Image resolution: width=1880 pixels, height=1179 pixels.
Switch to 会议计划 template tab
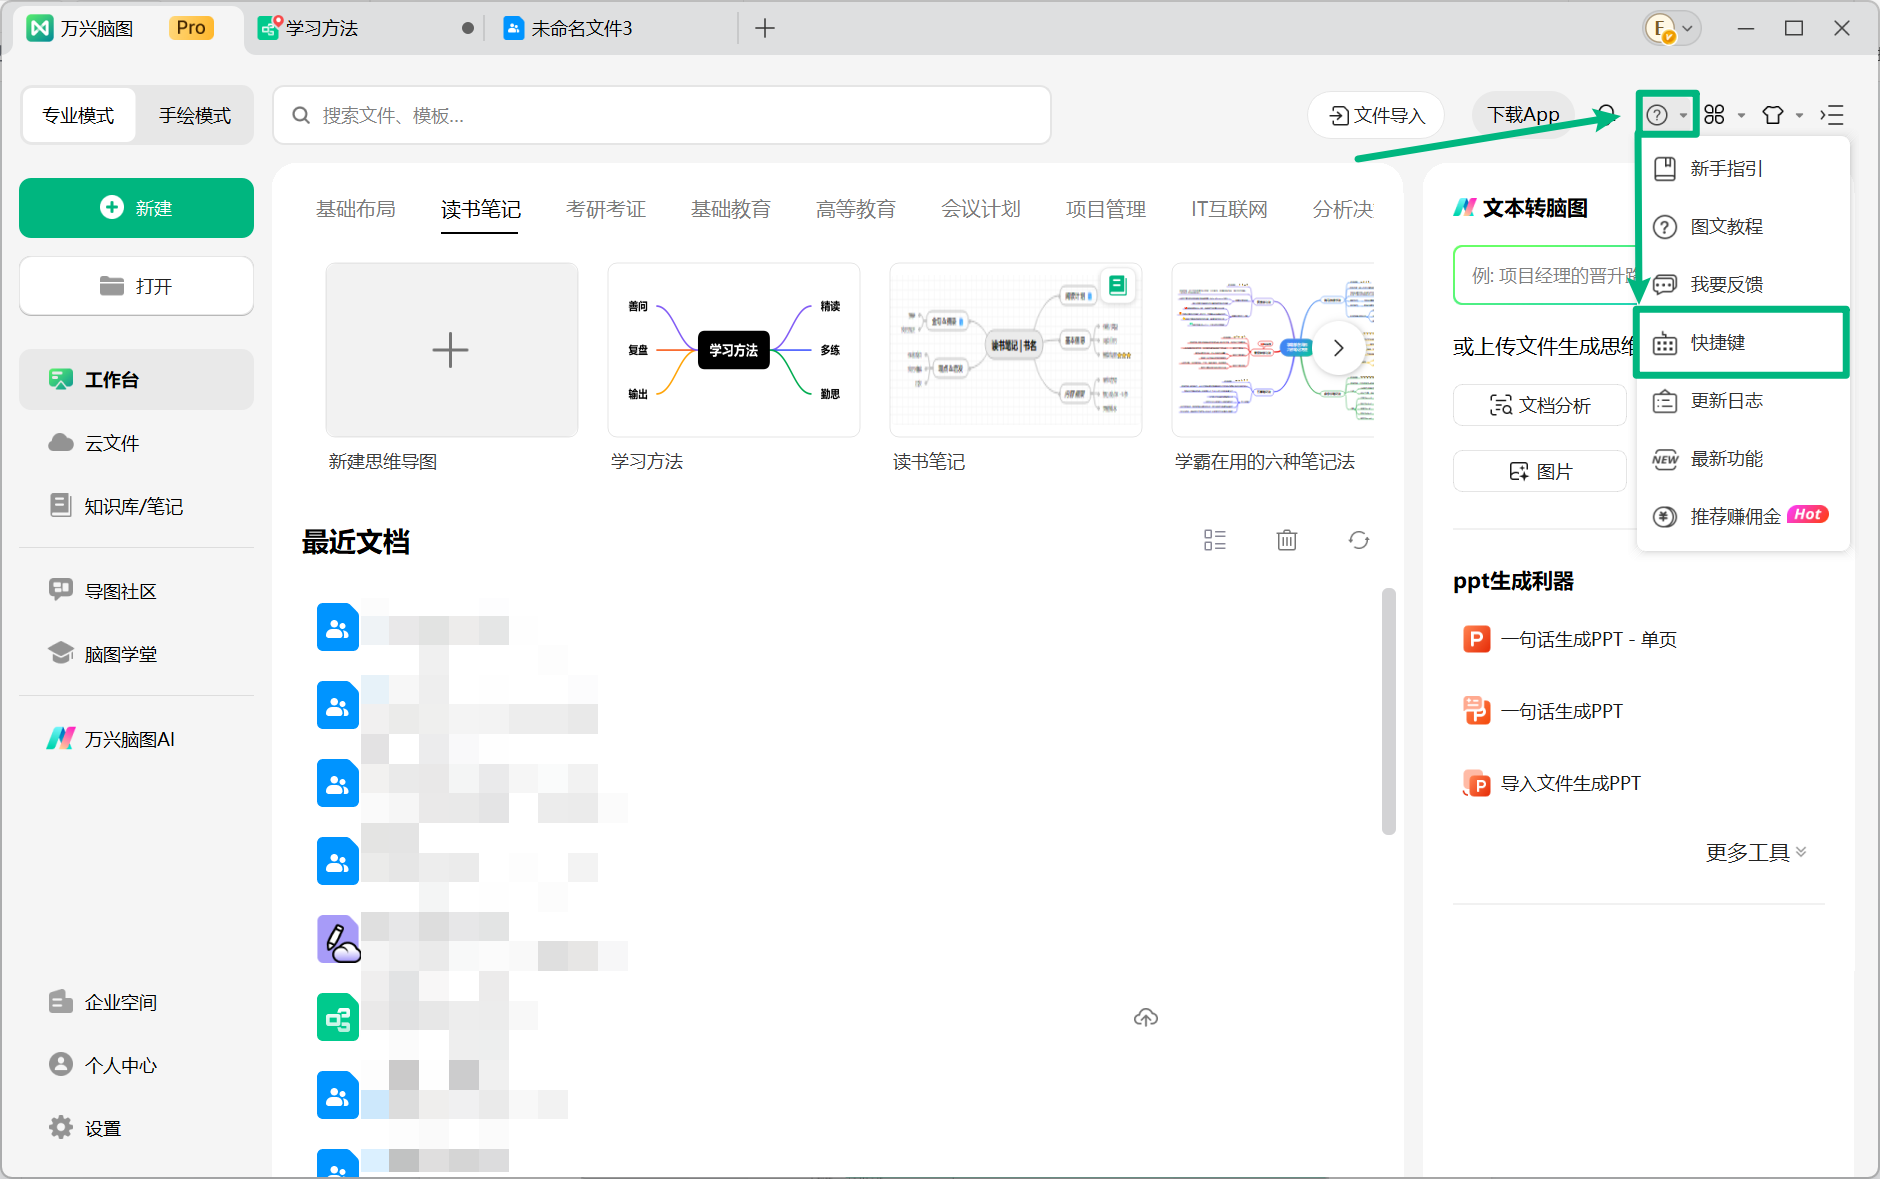tap(981, 209)
